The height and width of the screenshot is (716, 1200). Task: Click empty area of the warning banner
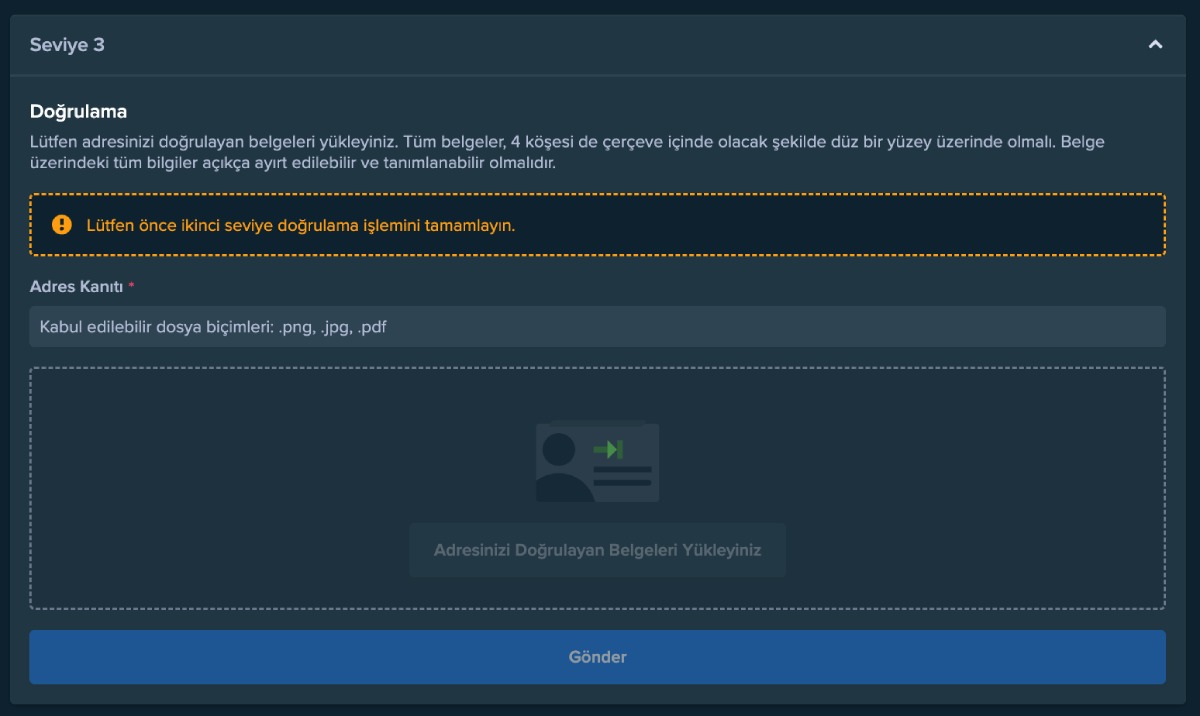pos(850,225)
